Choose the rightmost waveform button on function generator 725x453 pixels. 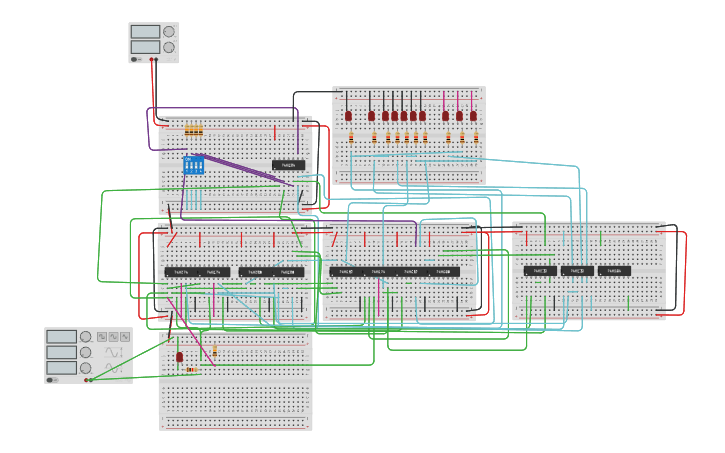click(125, 337)
